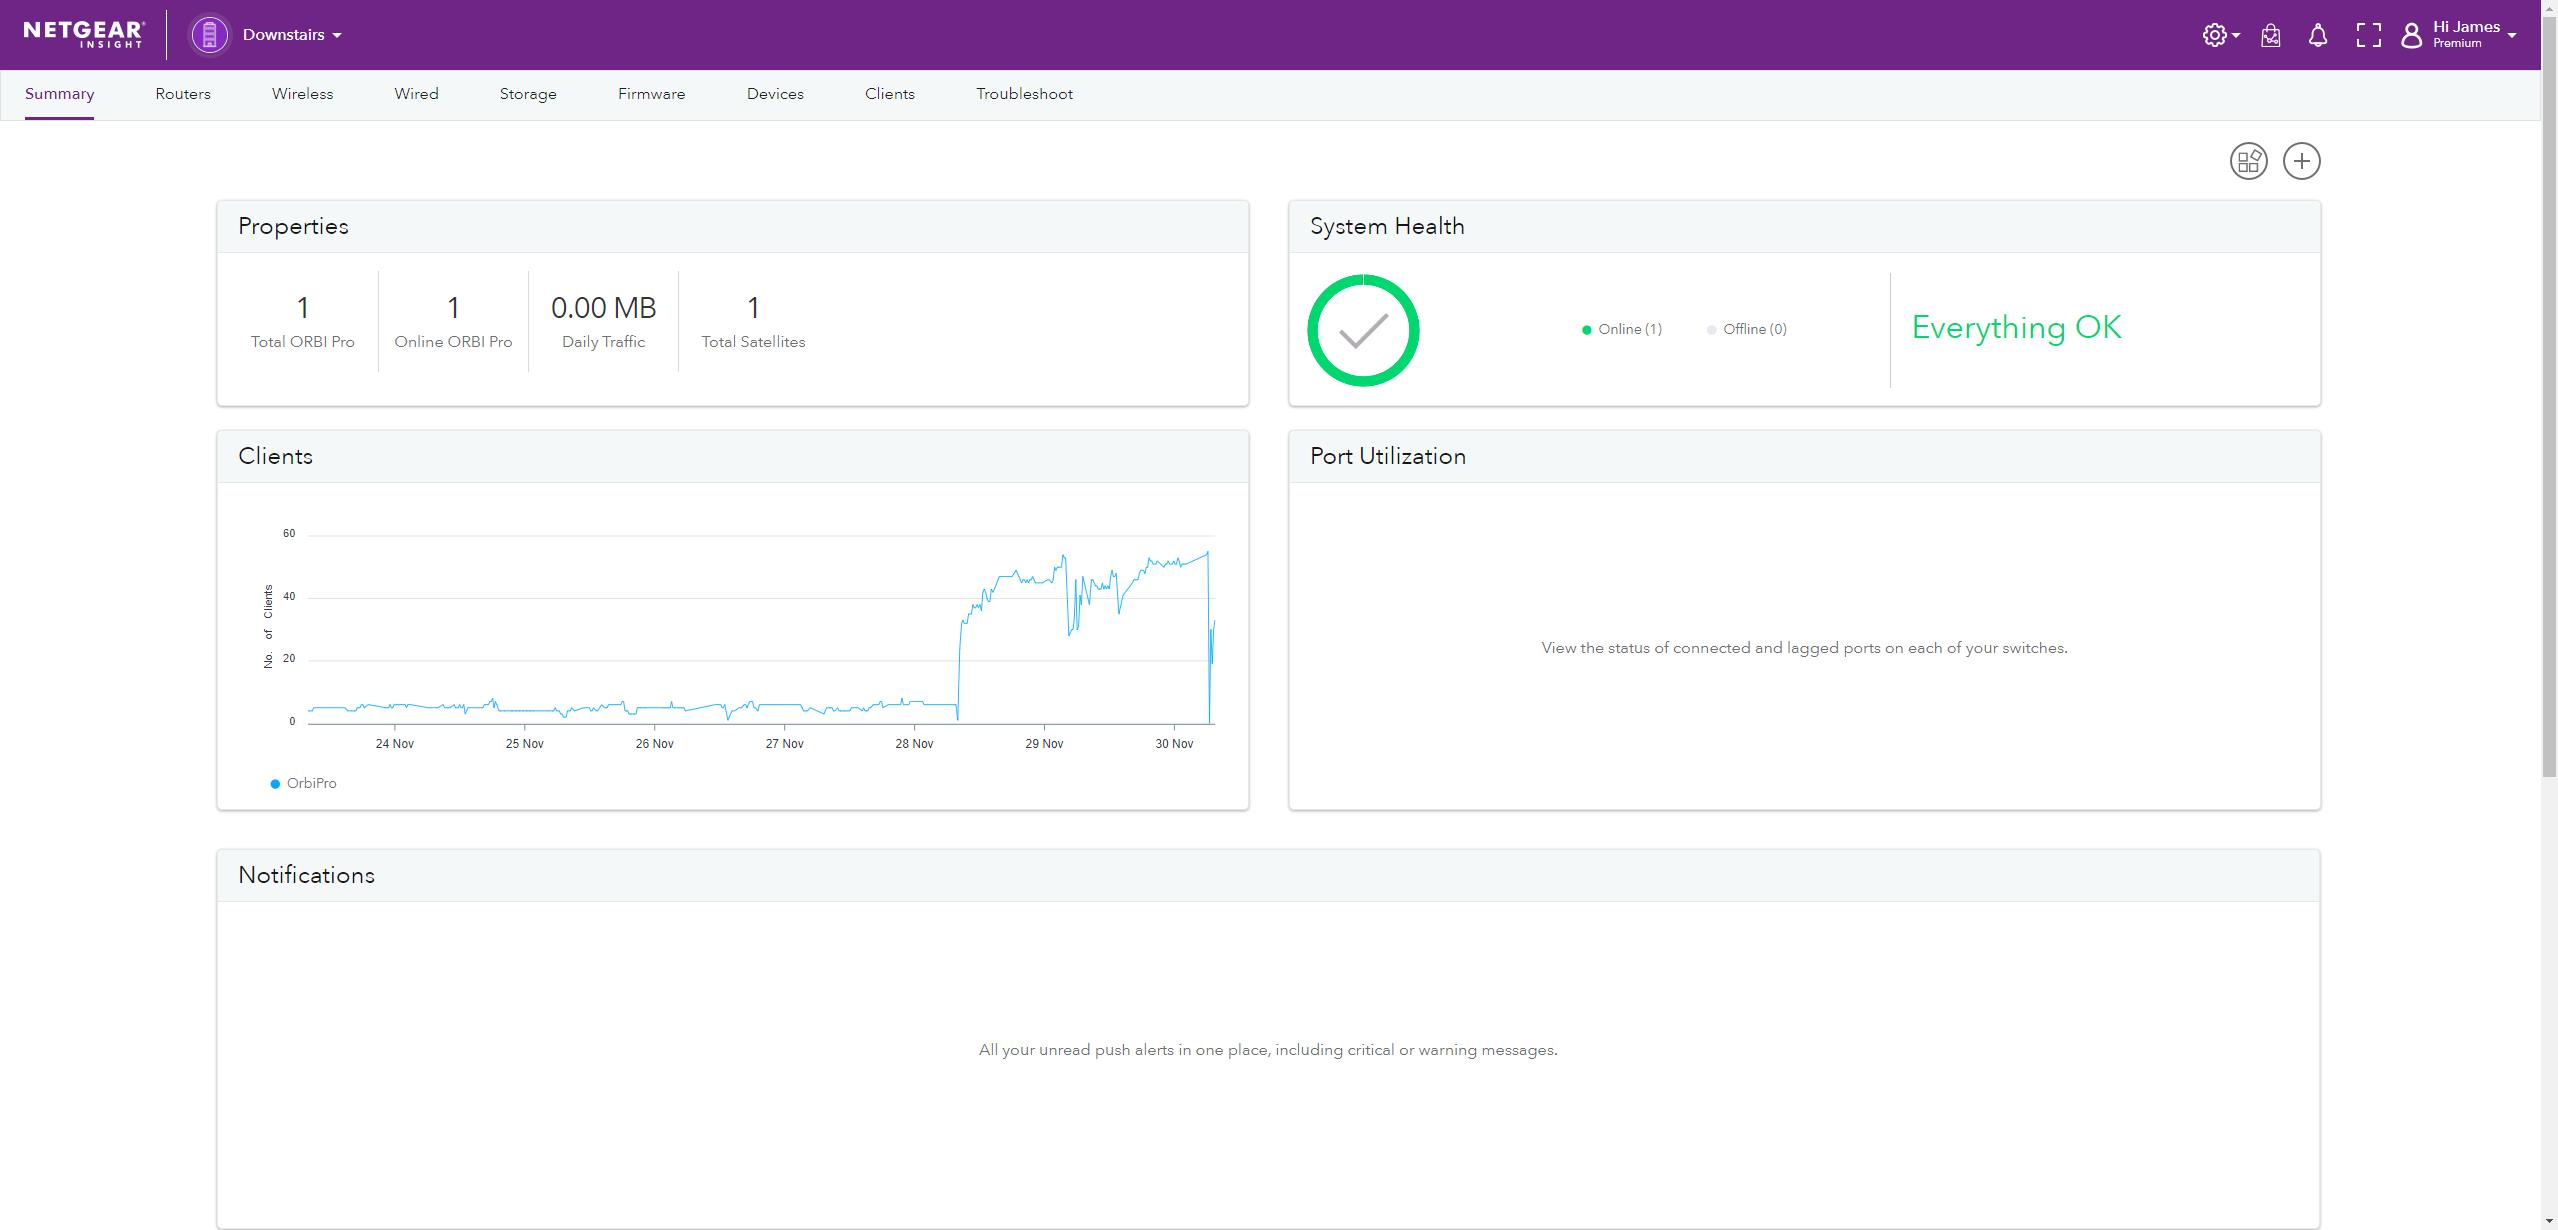Enter full screen mode icon
This screenshot has width=2558, height=1230.
[x=2367, y=35]
